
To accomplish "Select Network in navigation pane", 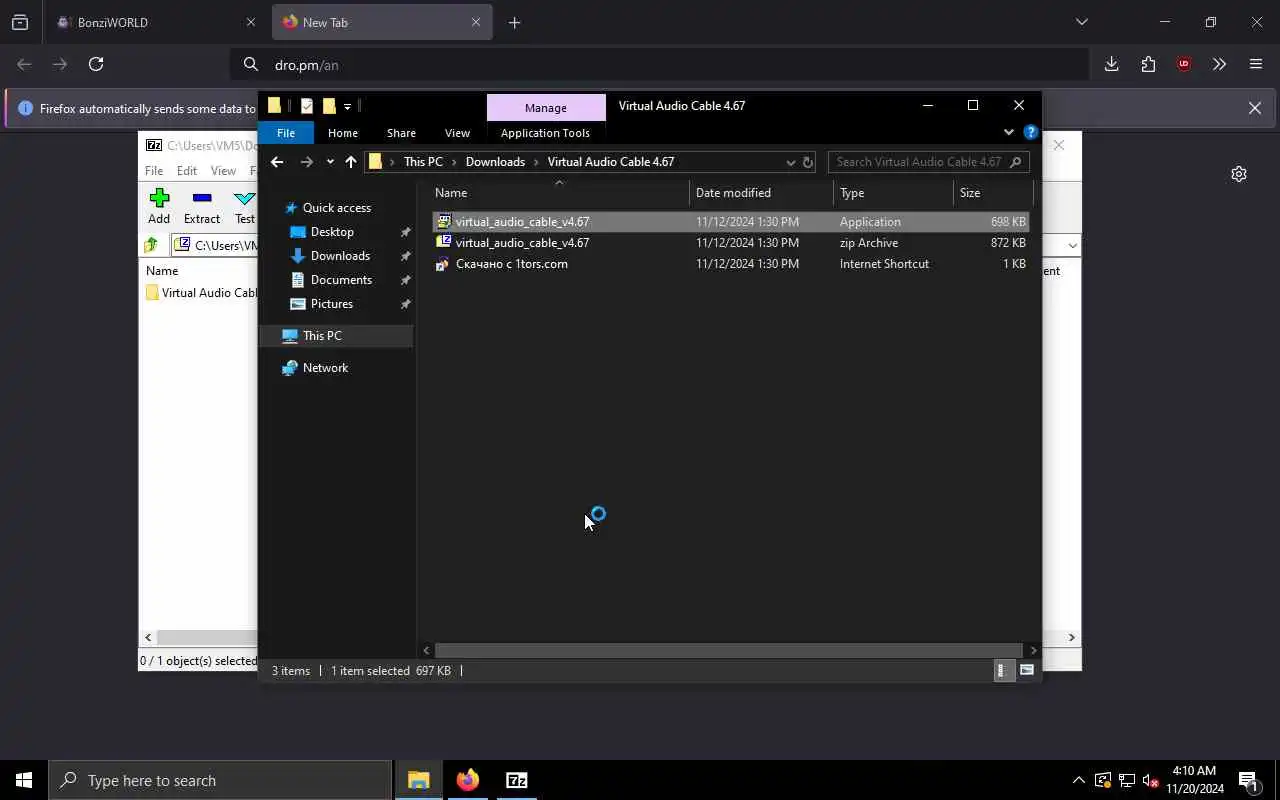I will coord(325,368).
